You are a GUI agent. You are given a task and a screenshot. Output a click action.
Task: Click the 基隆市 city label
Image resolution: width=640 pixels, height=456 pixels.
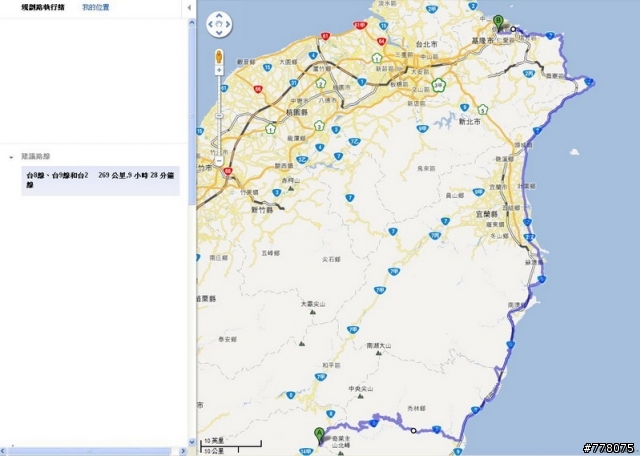pos(482,41)
